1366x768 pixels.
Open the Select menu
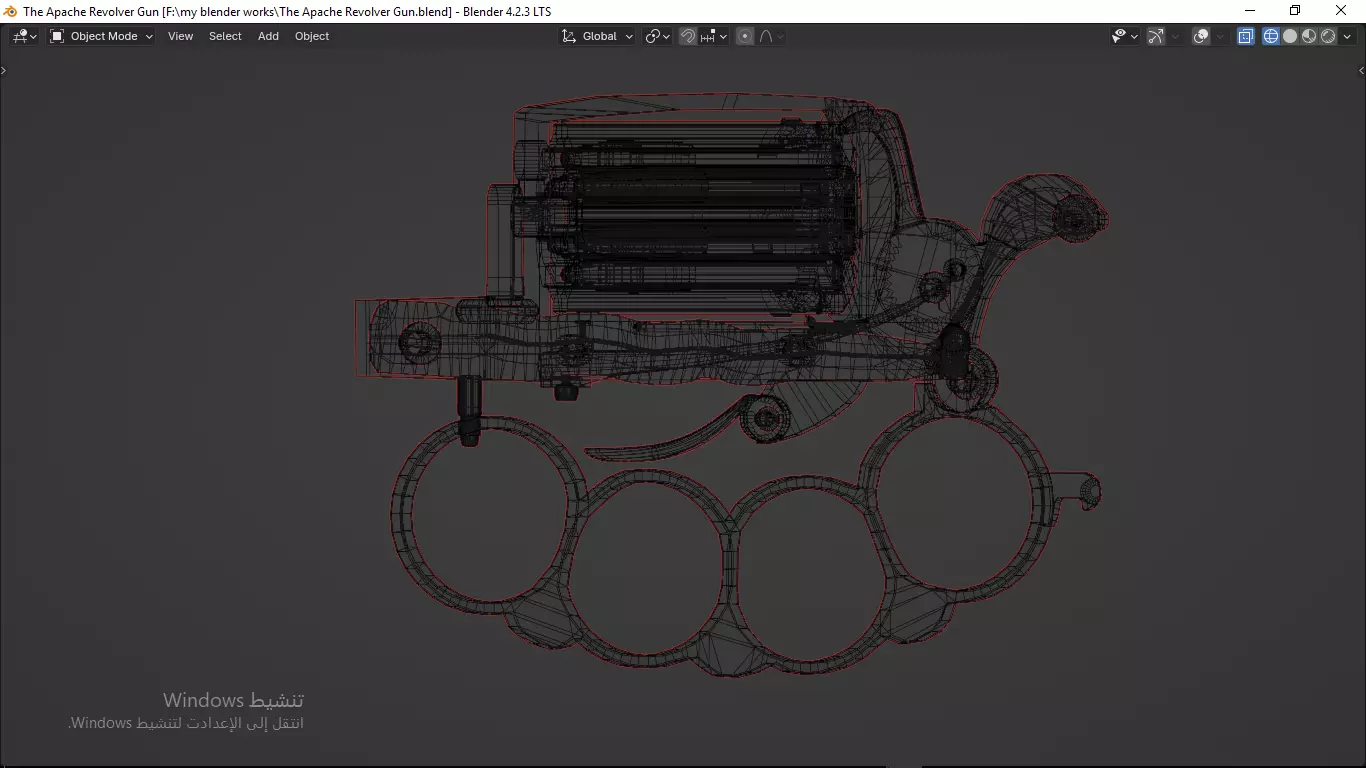(225, 36)
